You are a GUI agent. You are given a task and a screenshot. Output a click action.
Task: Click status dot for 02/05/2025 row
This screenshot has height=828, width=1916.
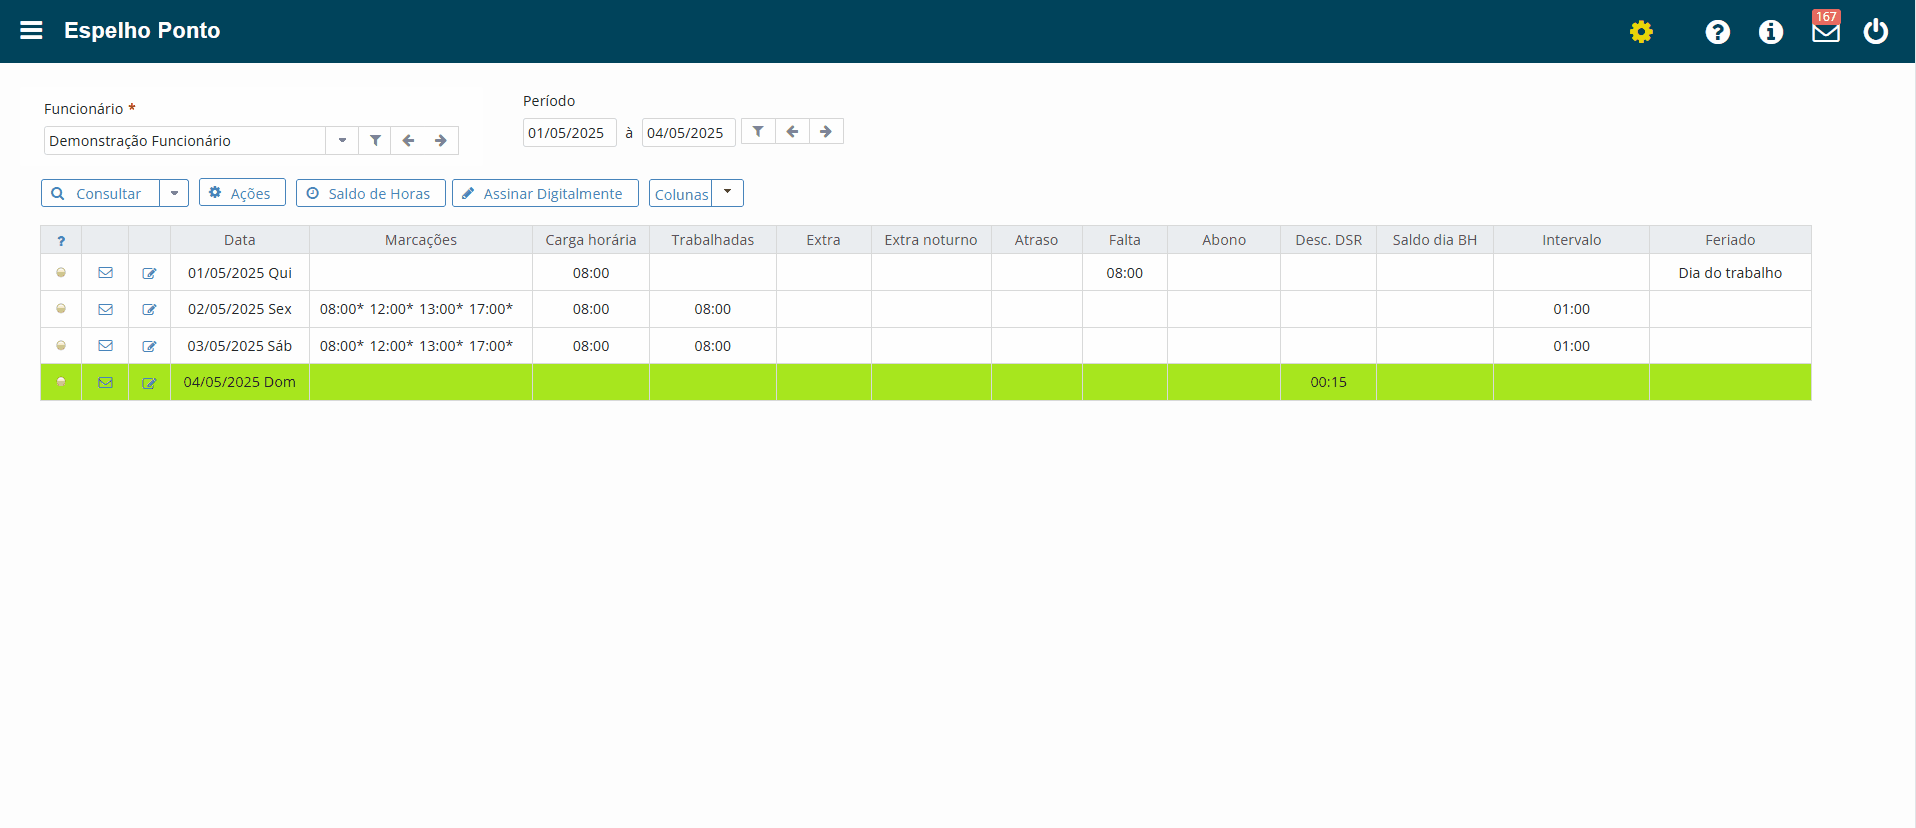(61, 309)
